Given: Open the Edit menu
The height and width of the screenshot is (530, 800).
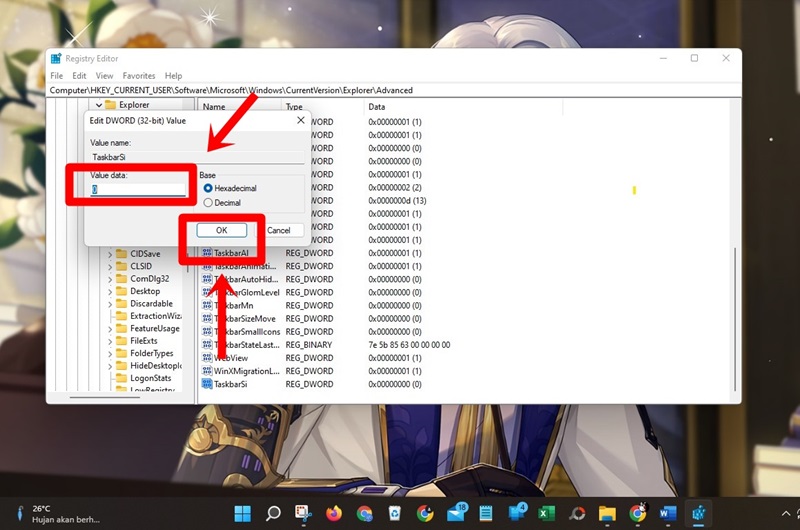Looking at the screenshot, I should [79, 75].
